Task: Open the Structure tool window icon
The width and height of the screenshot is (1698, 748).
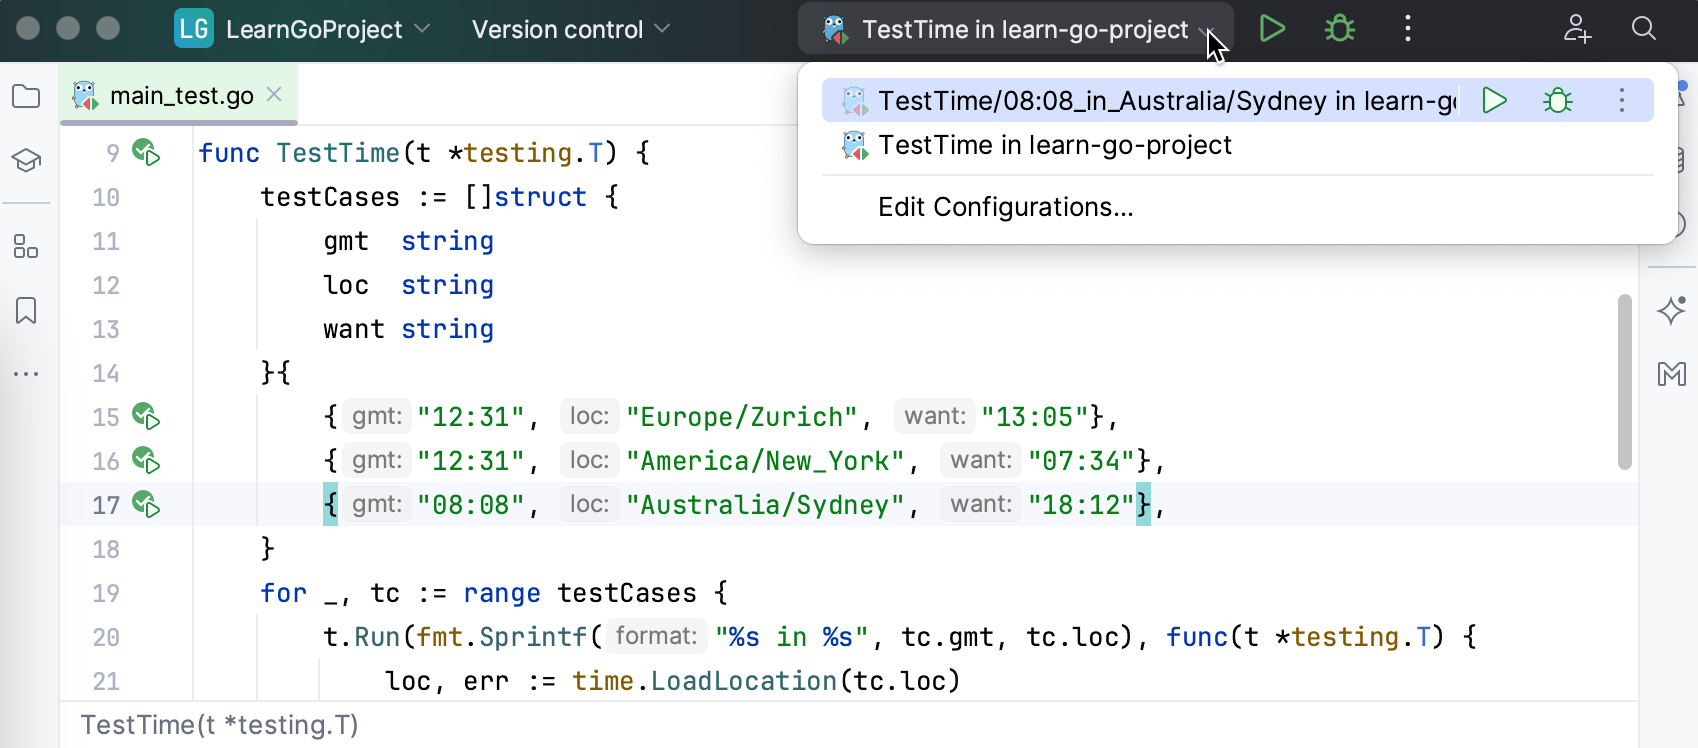Action: (26, 247)
